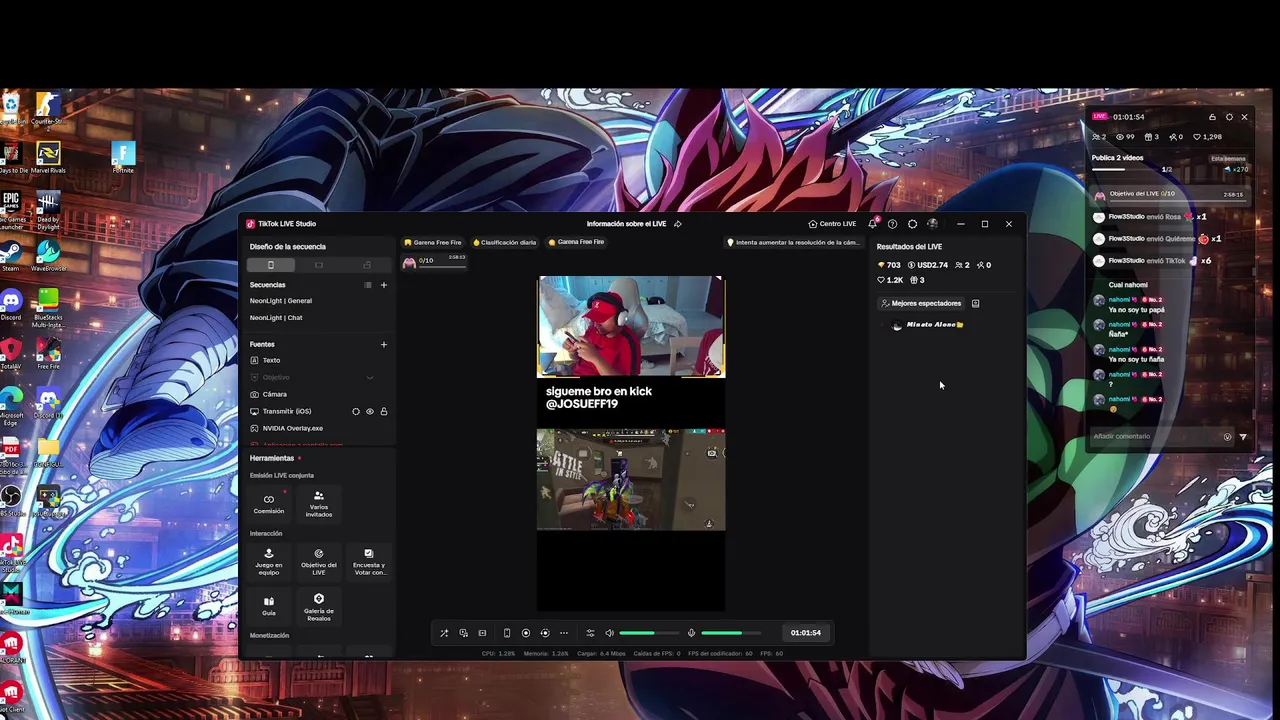Click the 01:01:54 live timer button
Image resolution: width=1280 pixels, height=720 pixels.
click(x=806, y=633)
